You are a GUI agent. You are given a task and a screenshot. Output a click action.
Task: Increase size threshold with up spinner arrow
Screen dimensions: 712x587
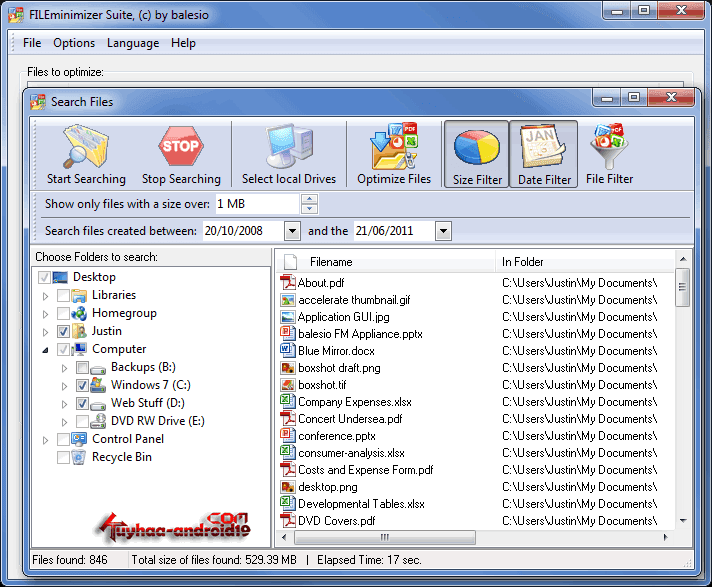tap(309, 198)
